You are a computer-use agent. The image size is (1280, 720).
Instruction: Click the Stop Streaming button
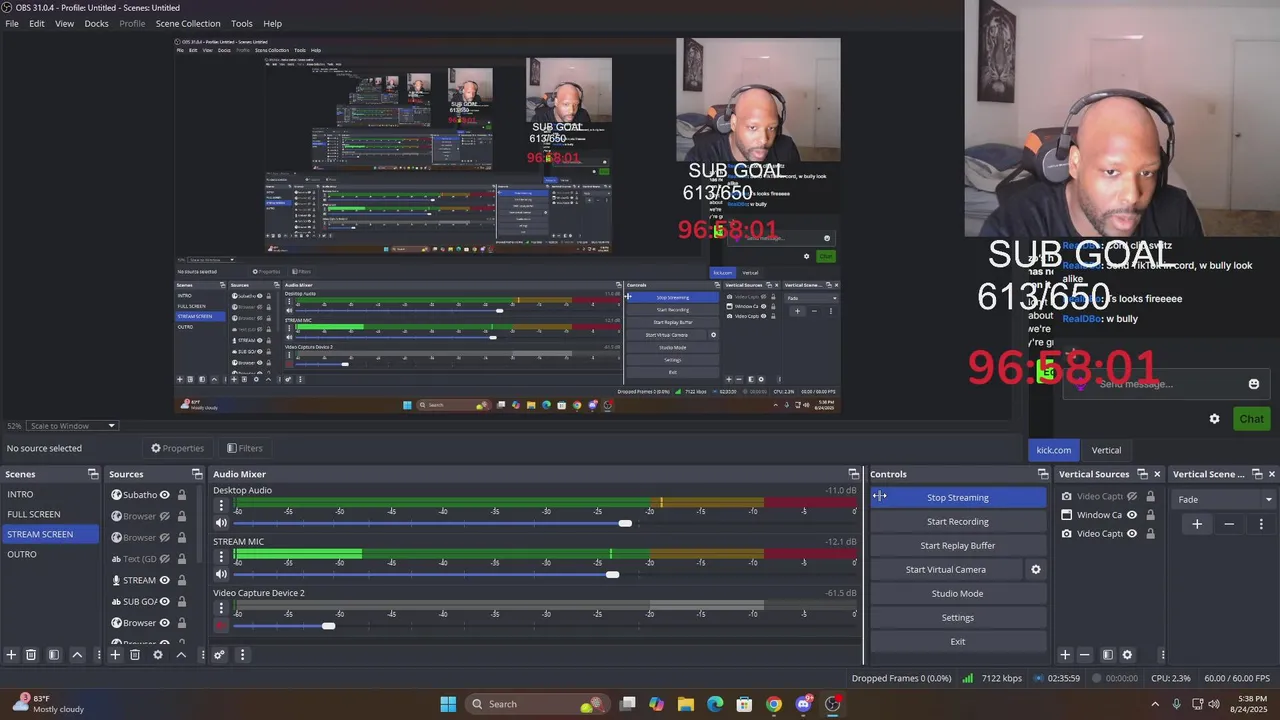[x=958, y=497]
